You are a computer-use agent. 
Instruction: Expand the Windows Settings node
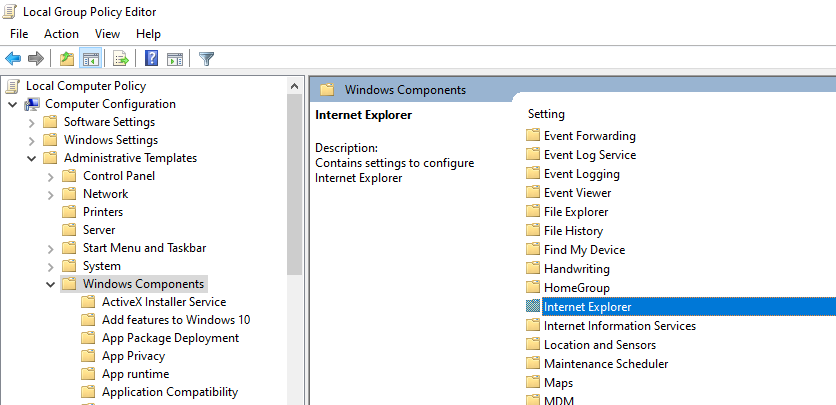tap(31, 141)
